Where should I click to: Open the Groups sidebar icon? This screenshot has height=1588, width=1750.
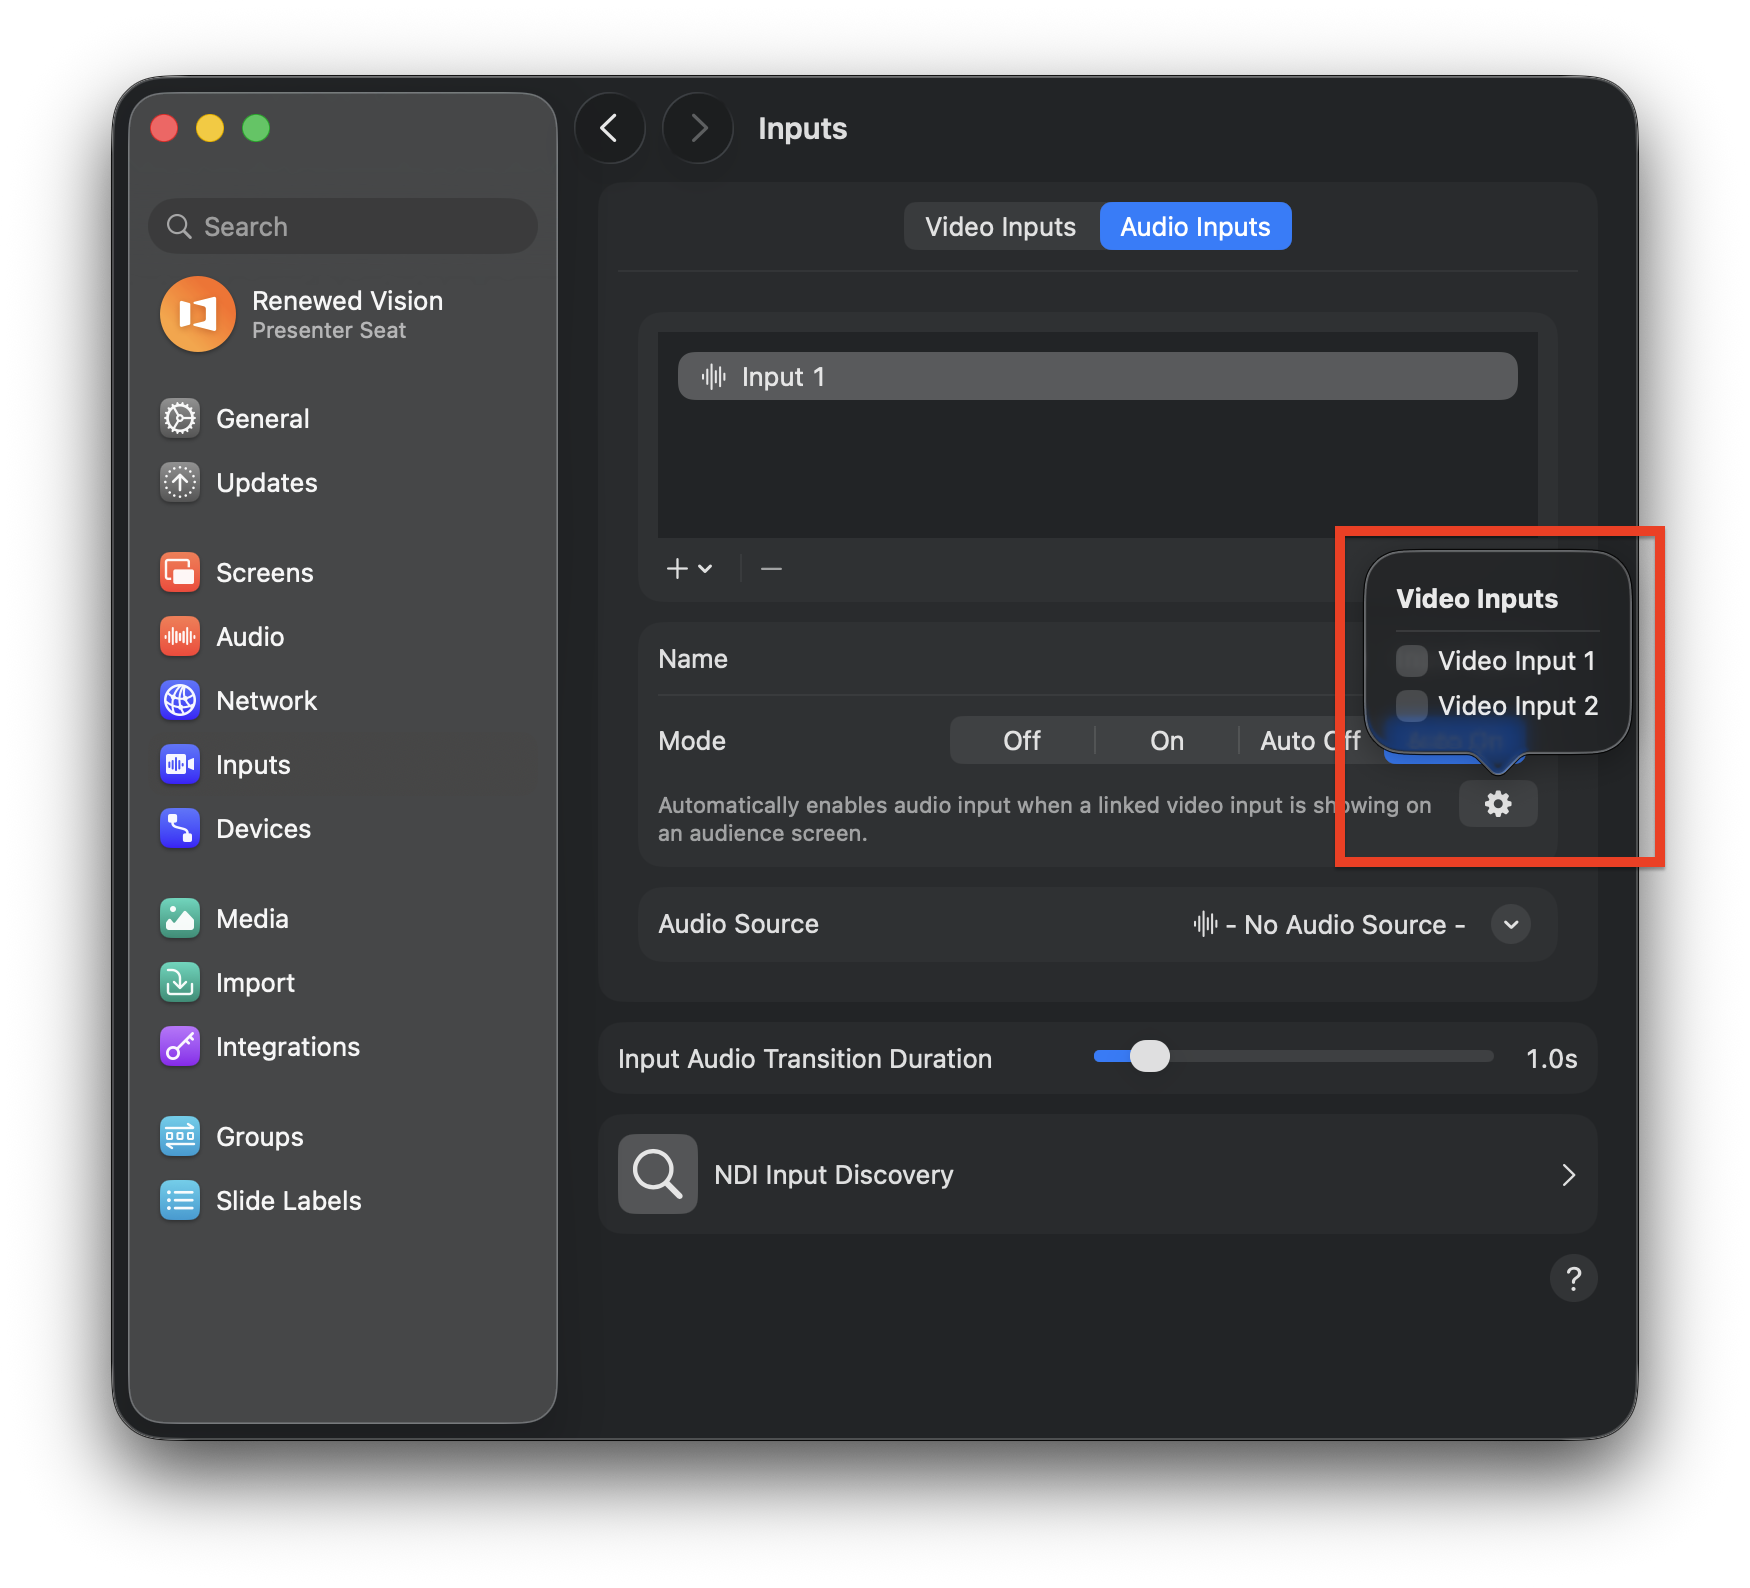(x=180, y=1136)
